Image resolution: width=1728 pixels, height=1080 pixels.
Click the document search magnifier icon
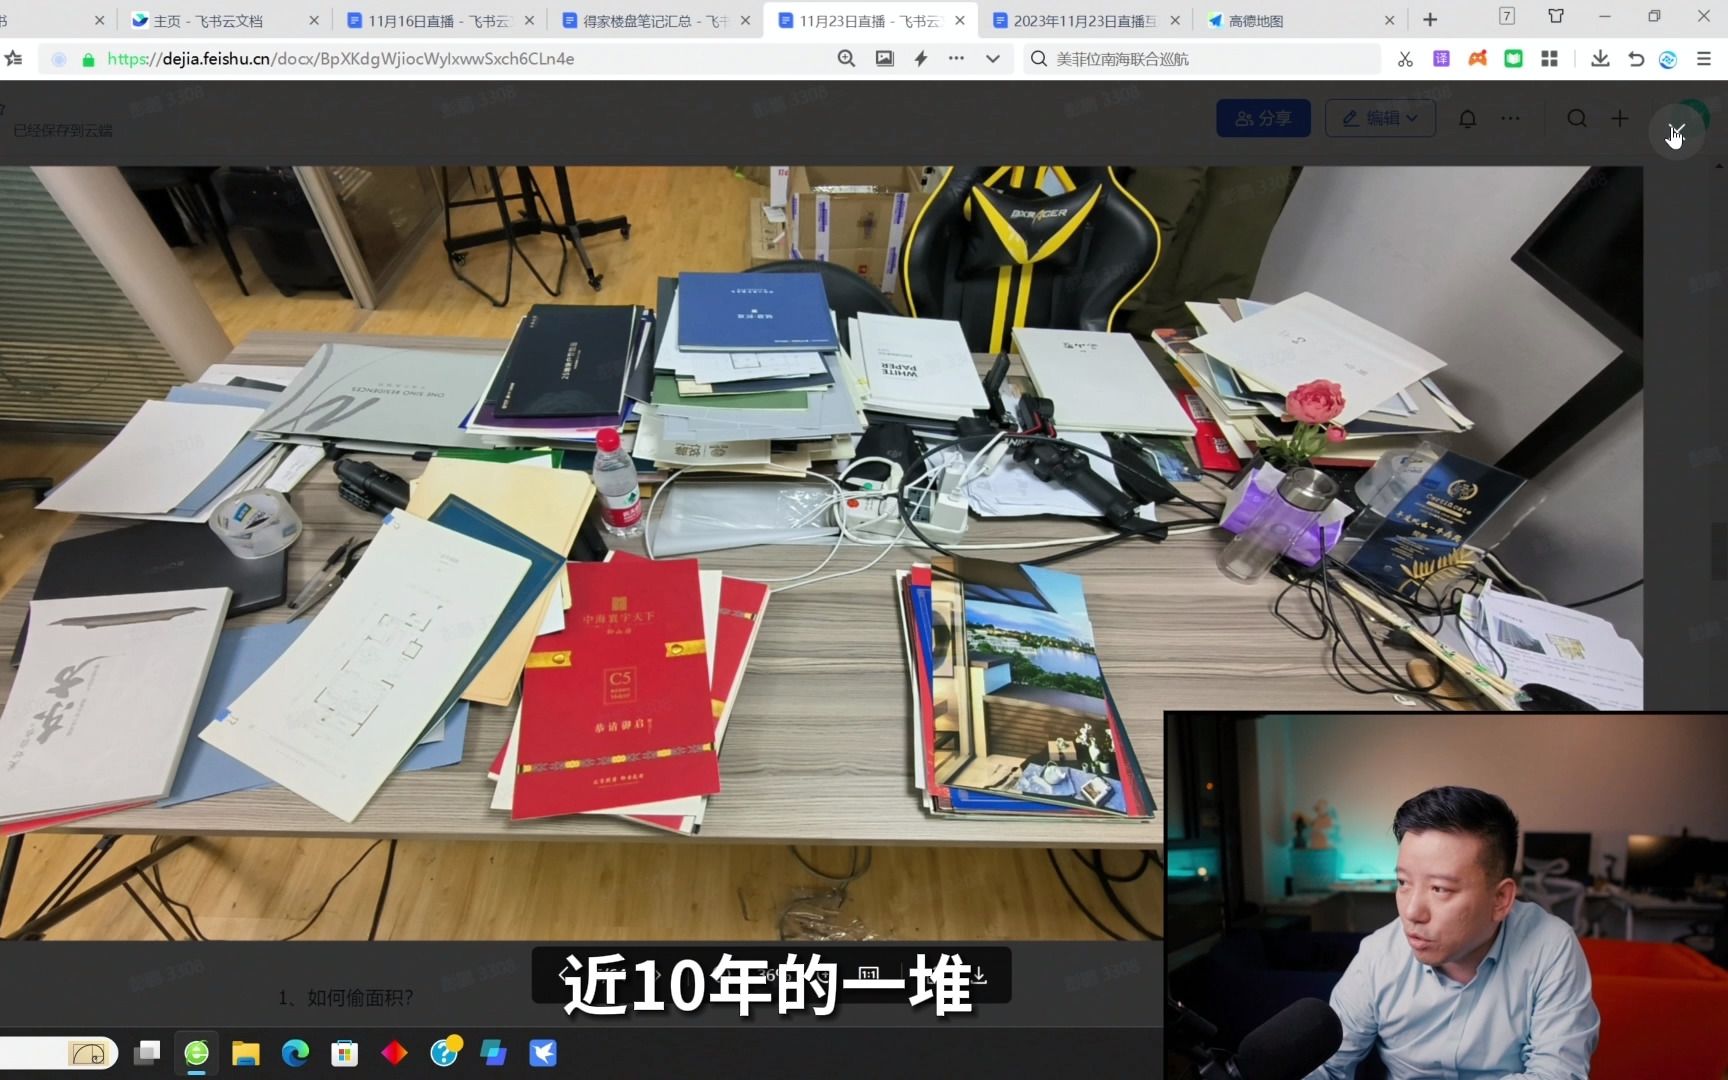click(1577, 119)
